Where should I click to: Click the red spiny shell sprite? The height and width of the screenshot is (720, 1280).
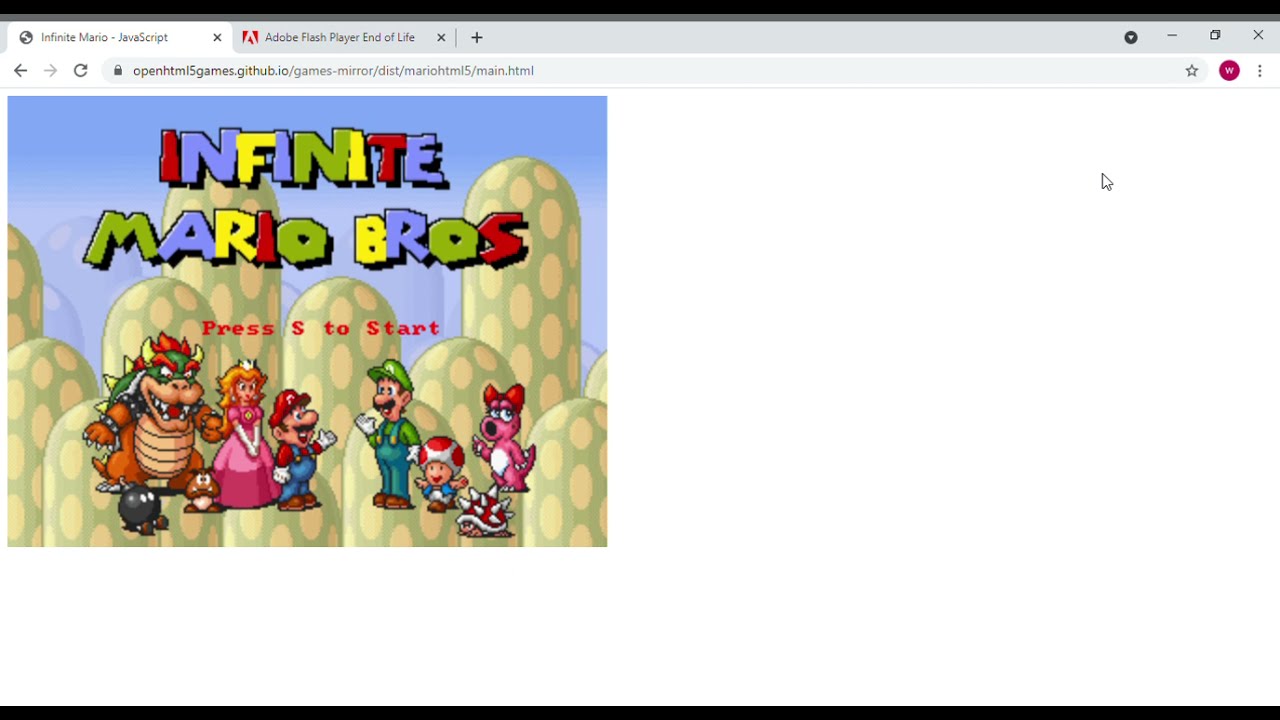(x=485, y=512)
